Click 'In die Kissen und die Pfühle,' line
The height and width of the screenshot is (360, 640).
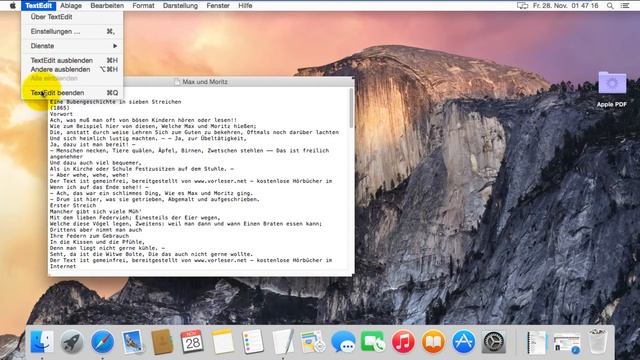(x=97, y=242)
